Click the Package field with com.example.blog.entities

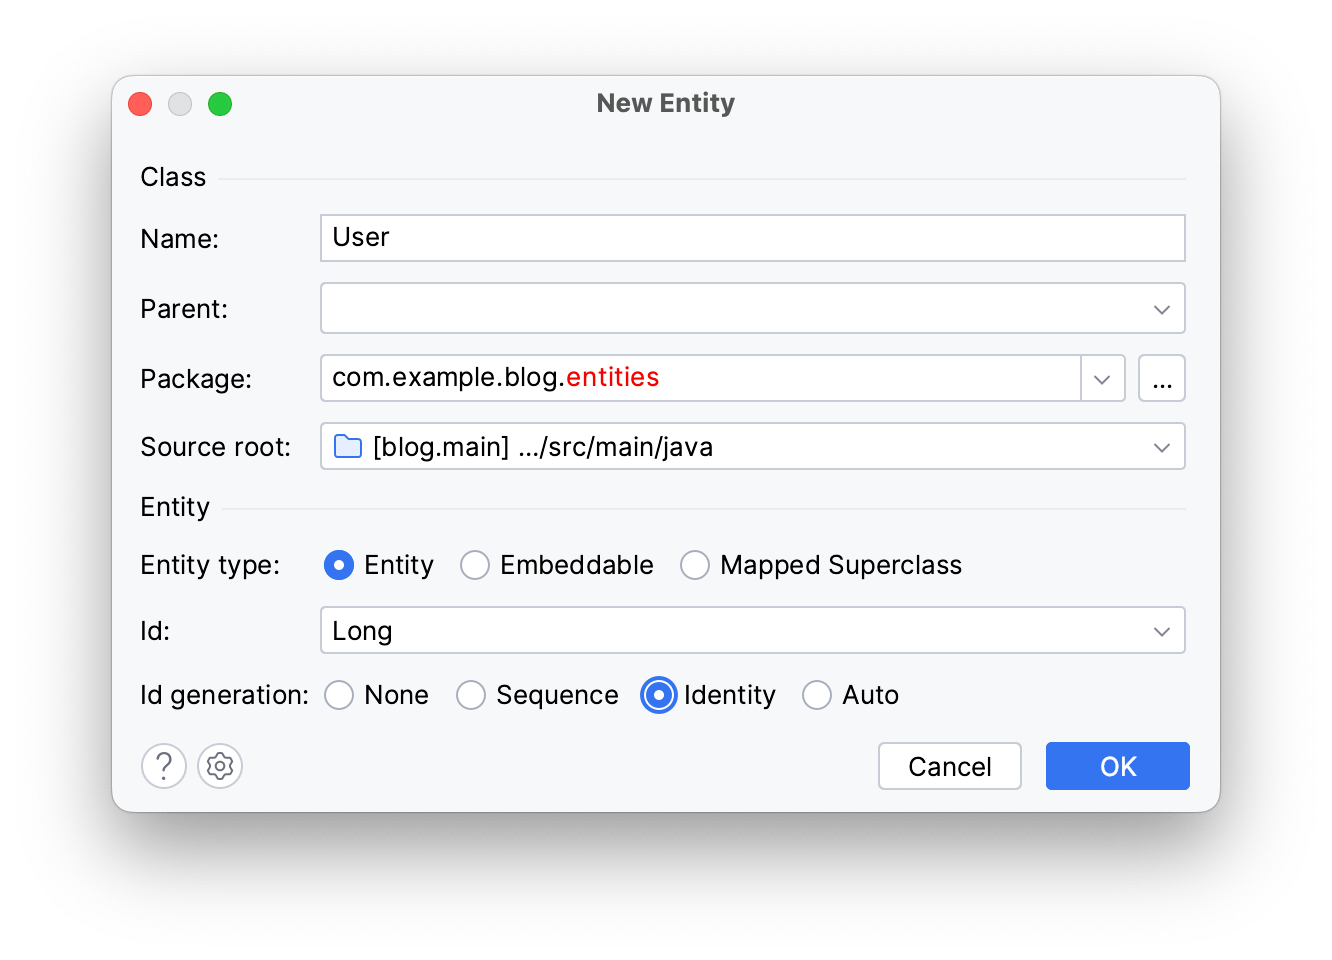(700, 378)
